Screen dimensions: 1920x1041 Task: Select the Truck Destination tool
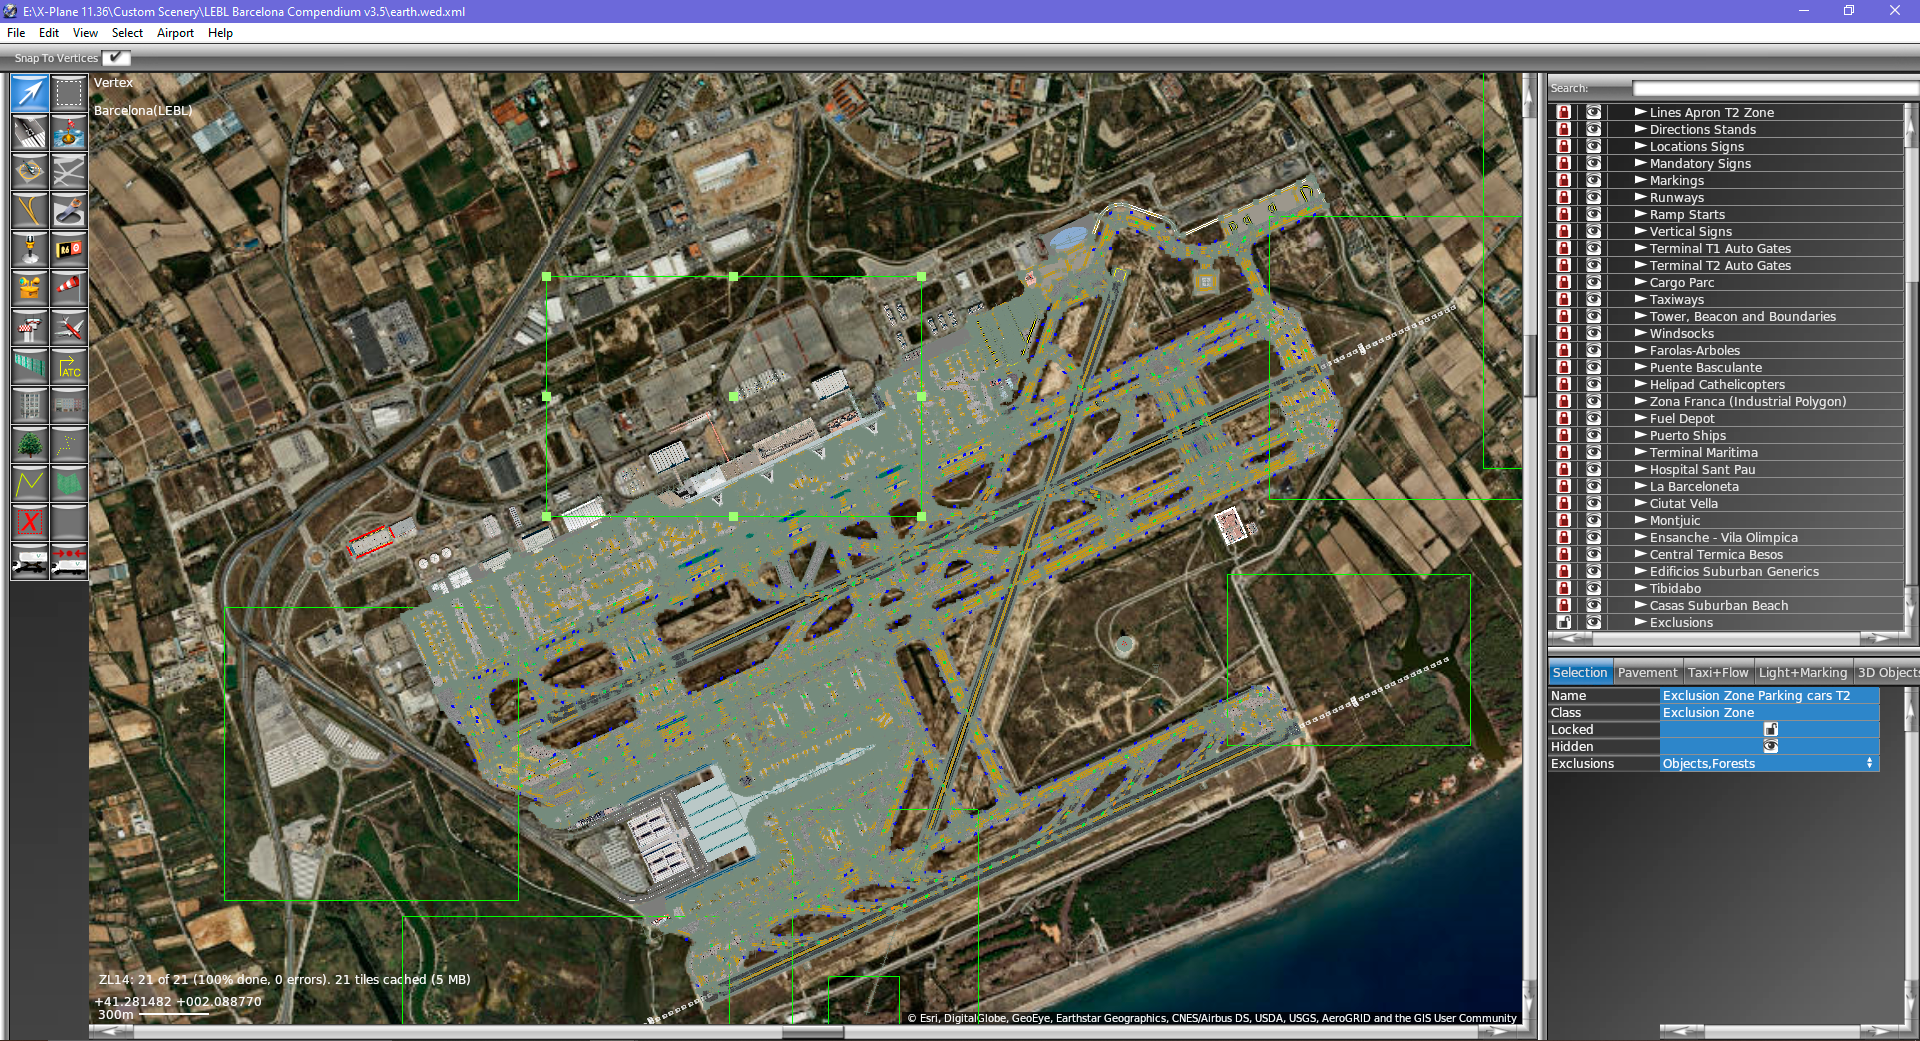coord(69,562)
